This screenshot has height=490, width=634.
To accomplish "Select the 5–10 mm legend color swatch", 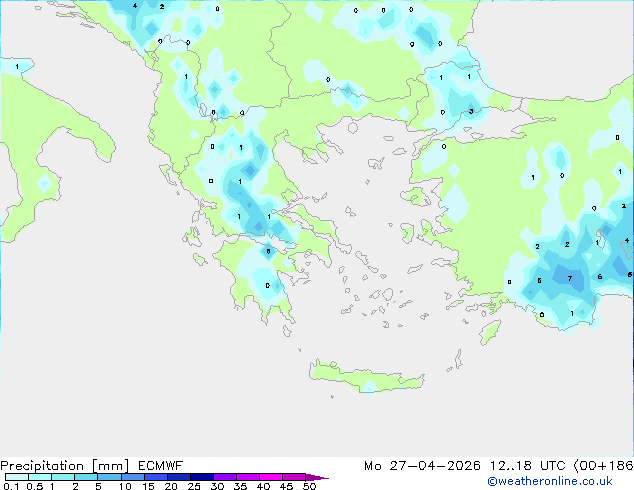I will click(109, 477).
